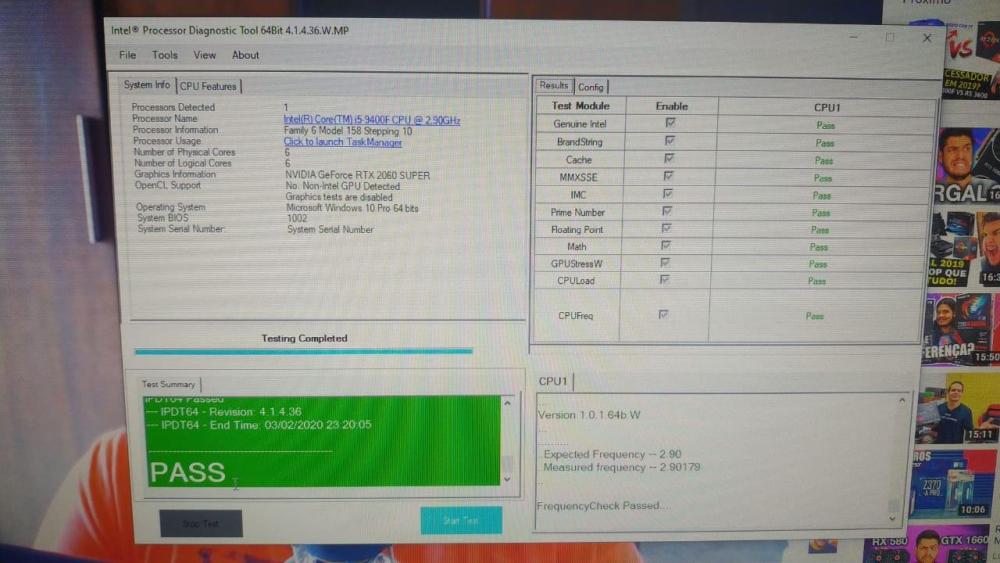Click the Stop Test button
The height and width of the screenshot is (563, 1000).
coord(201,523)
